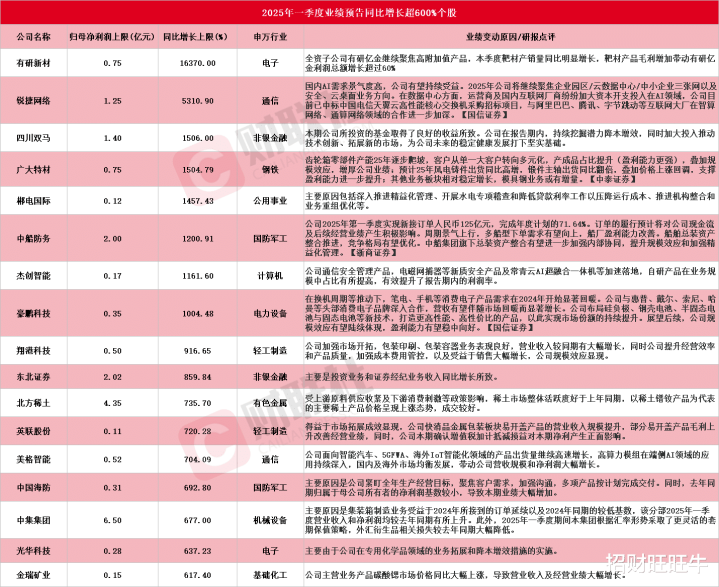Click the table title 2025年一季度业绩预告
Image resolution: width=719 pixels, height=587 pixels.
click(360, 12)
